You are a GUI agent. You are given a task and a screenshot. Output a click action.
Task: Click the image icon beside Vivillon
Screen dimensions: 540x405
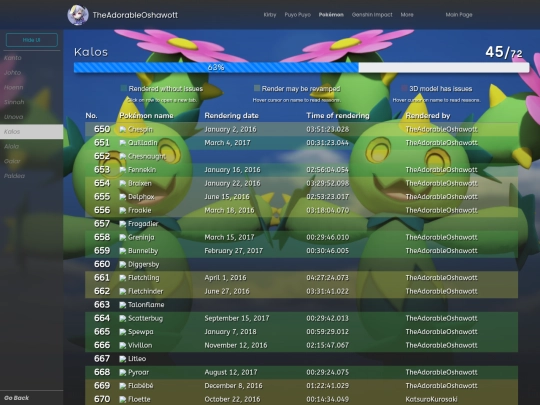click(x=123, y=345)
